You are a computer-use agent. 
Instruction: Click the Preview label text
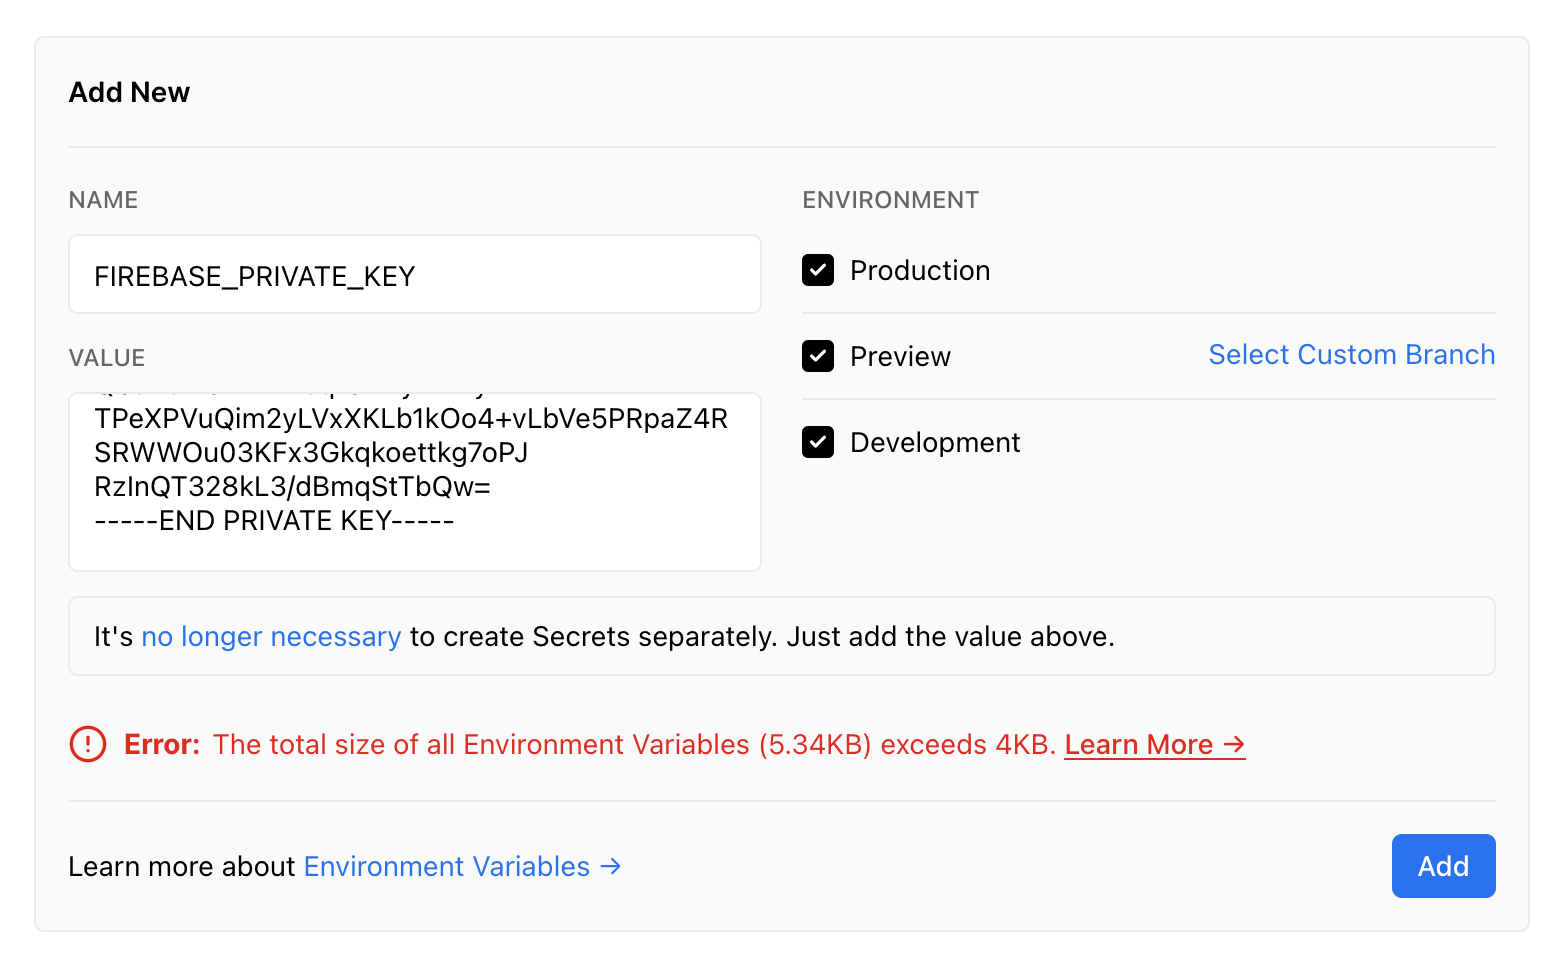[900, 357]
